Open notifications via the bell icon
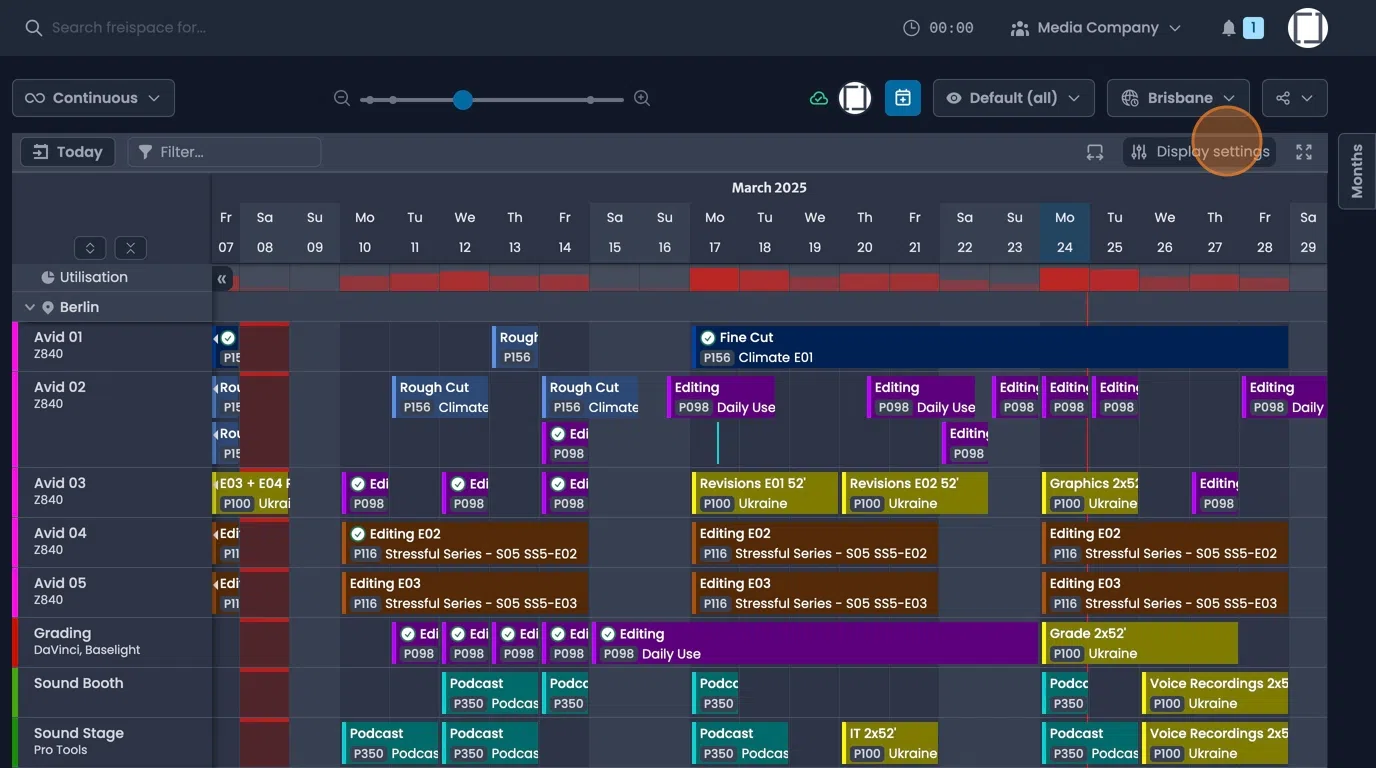The image size is (1376, 768). [x=1228, y=27]
